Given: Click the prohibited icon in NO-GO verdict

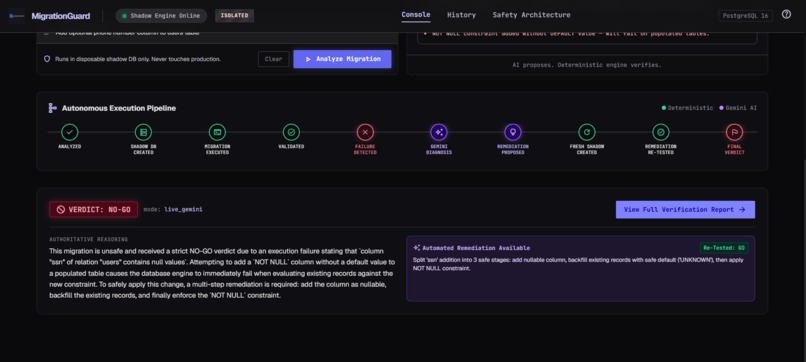Looking at the screenshot, I should (x=61, y=210).
